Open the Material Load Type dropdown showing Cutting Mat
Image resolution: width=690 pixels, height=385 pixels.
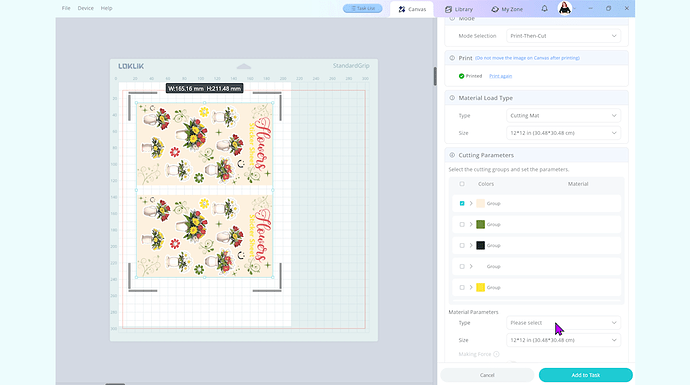[x=563, y=115]
